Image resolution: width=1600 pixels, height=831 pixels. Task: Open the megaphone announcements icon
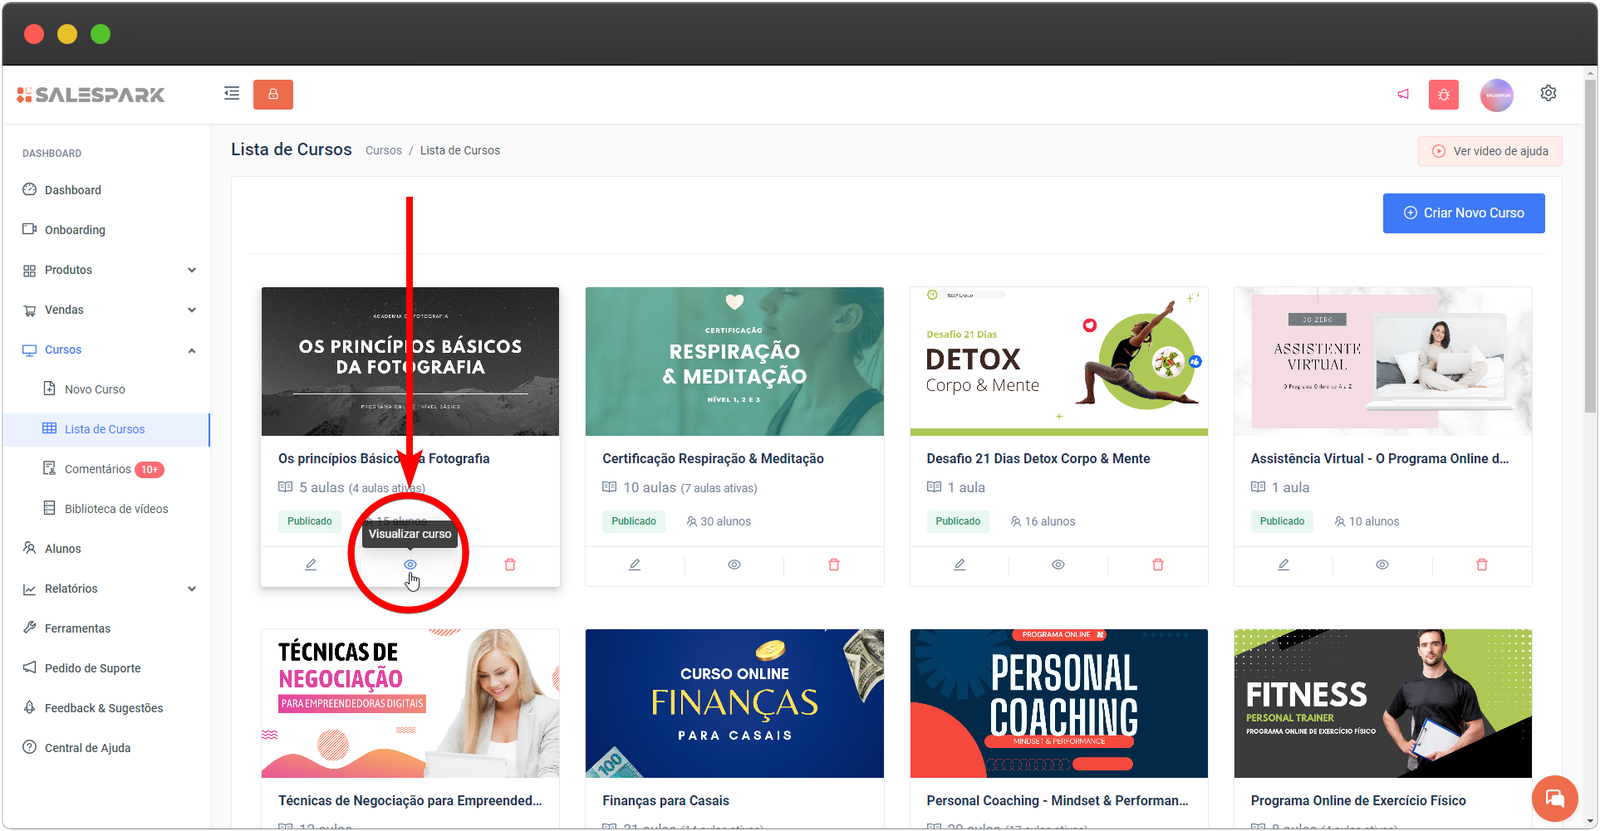[1403, 94]
